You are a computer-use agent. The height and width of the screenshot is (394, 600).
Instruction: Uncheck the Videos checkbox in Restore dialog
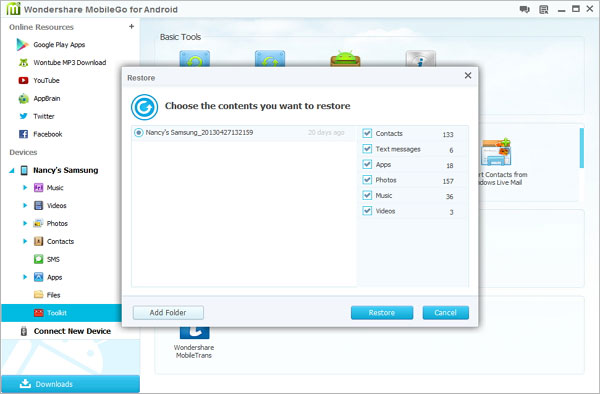(367, 211)
